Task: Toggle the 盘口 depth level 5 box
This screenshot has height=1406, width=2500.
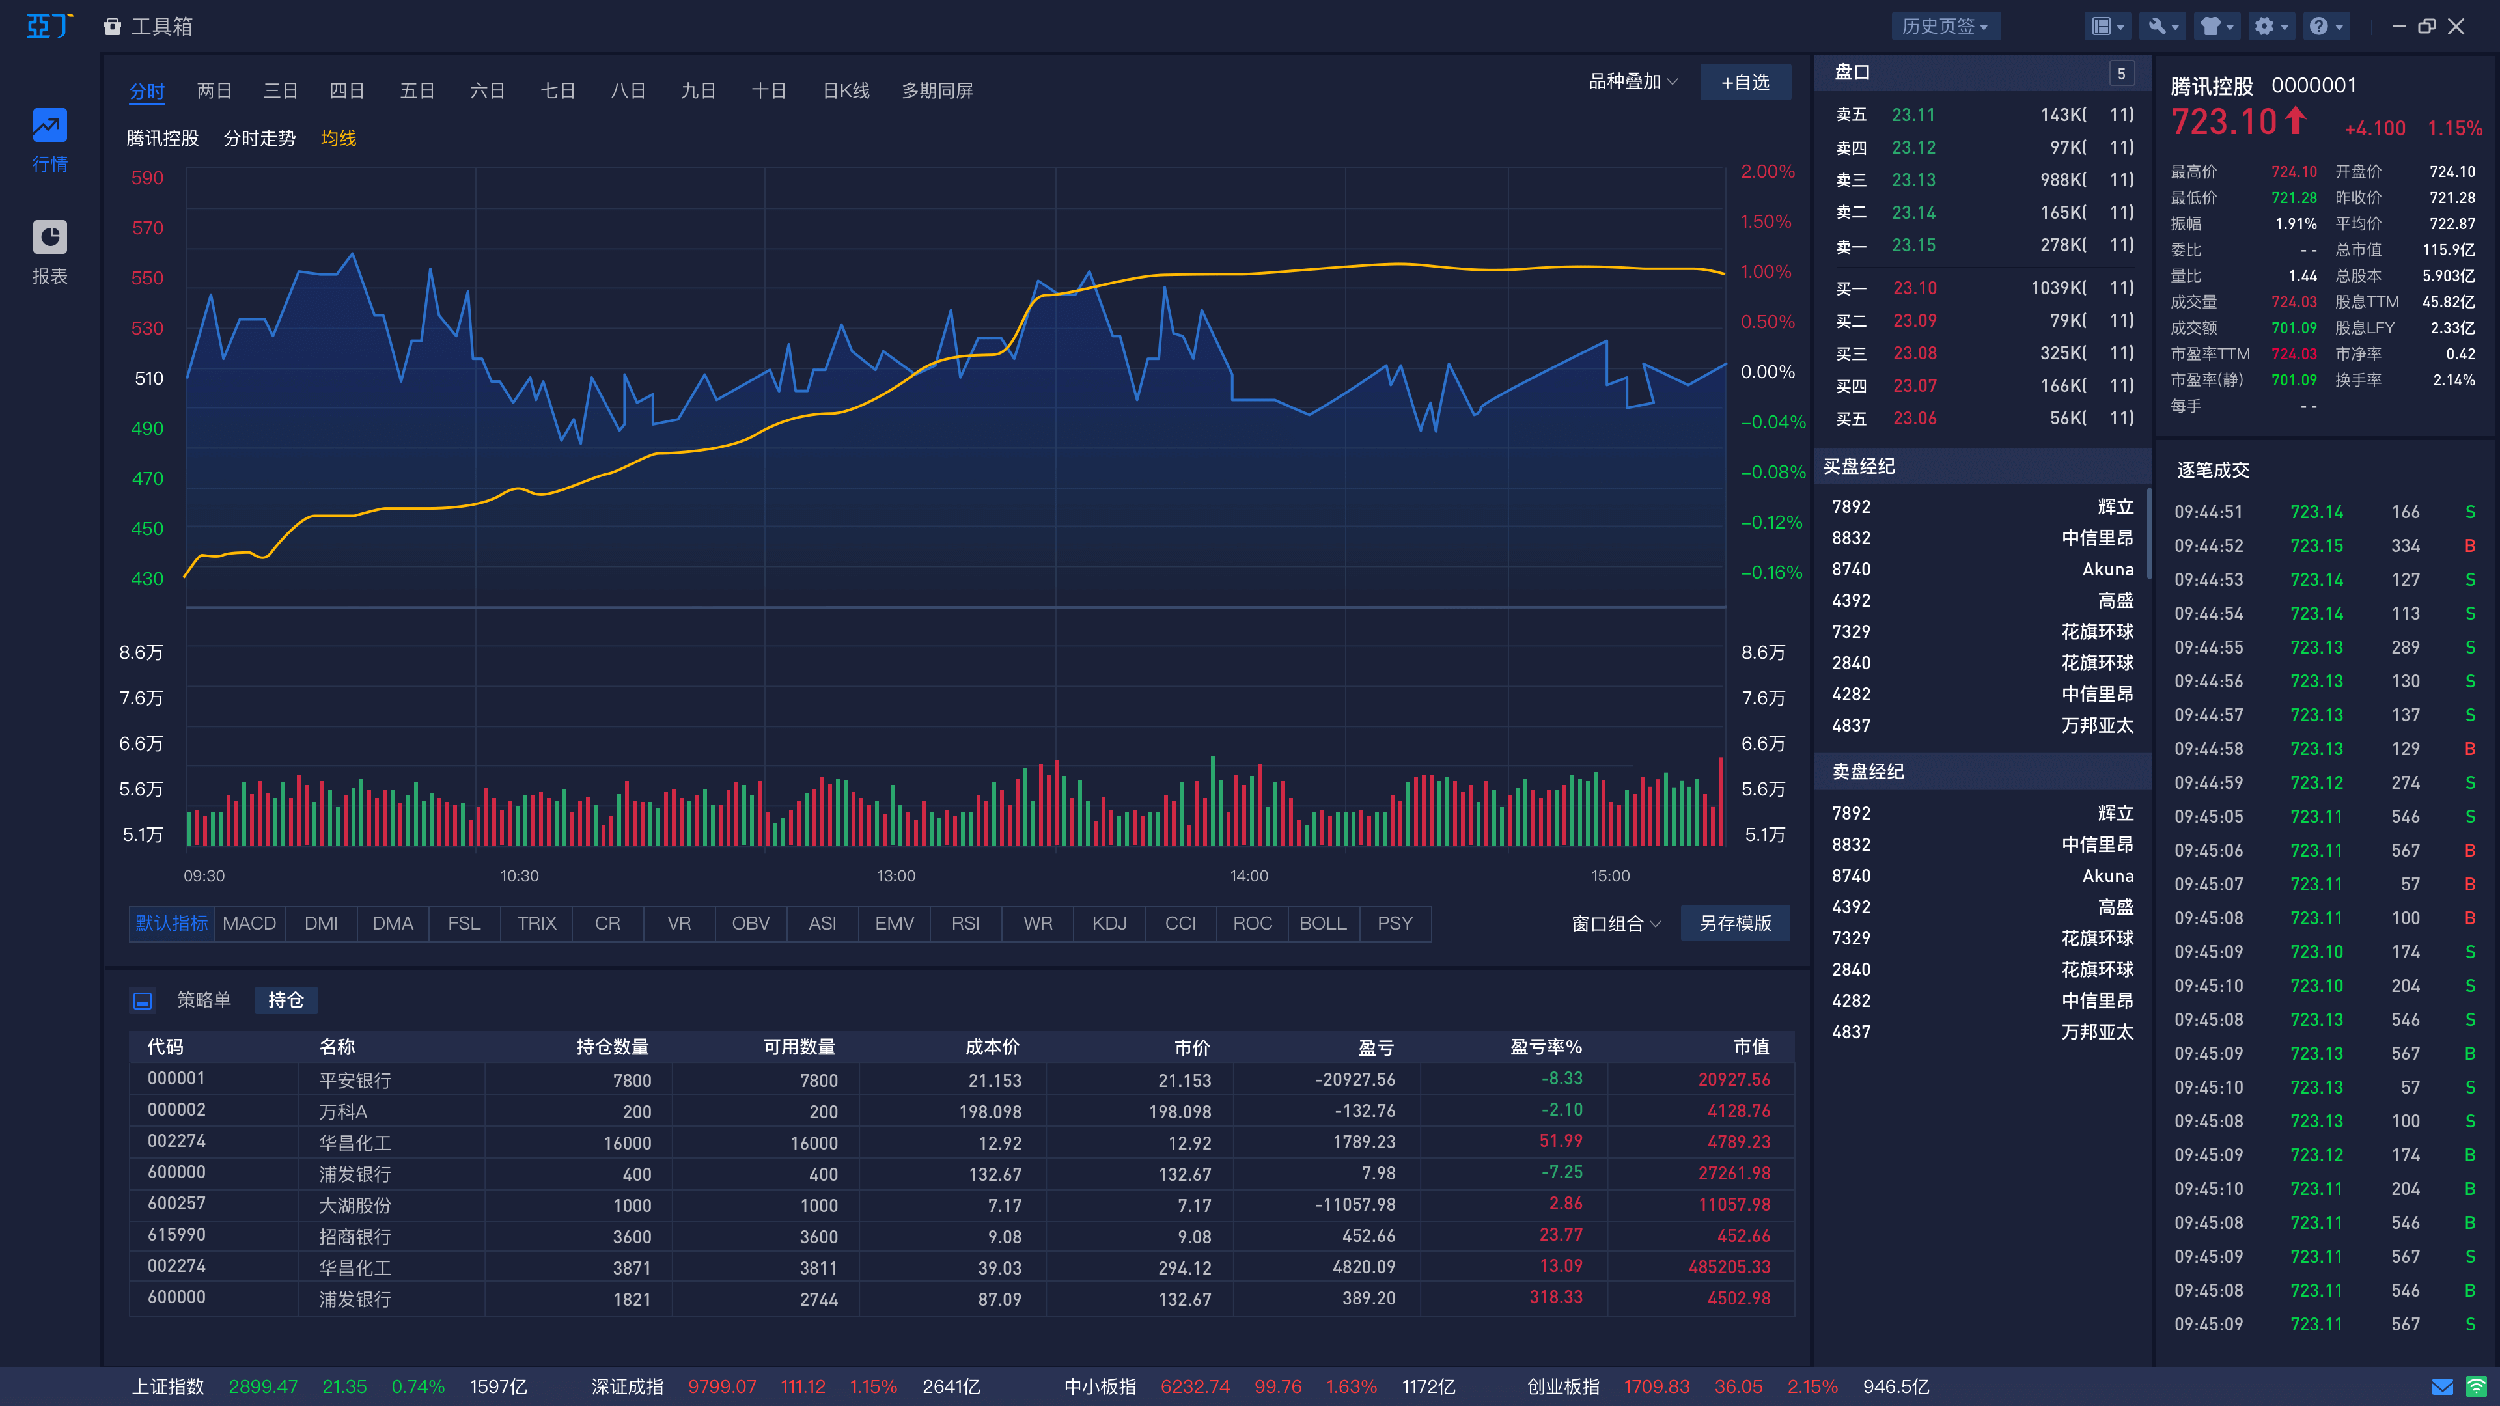Action: click(2121, 73)
